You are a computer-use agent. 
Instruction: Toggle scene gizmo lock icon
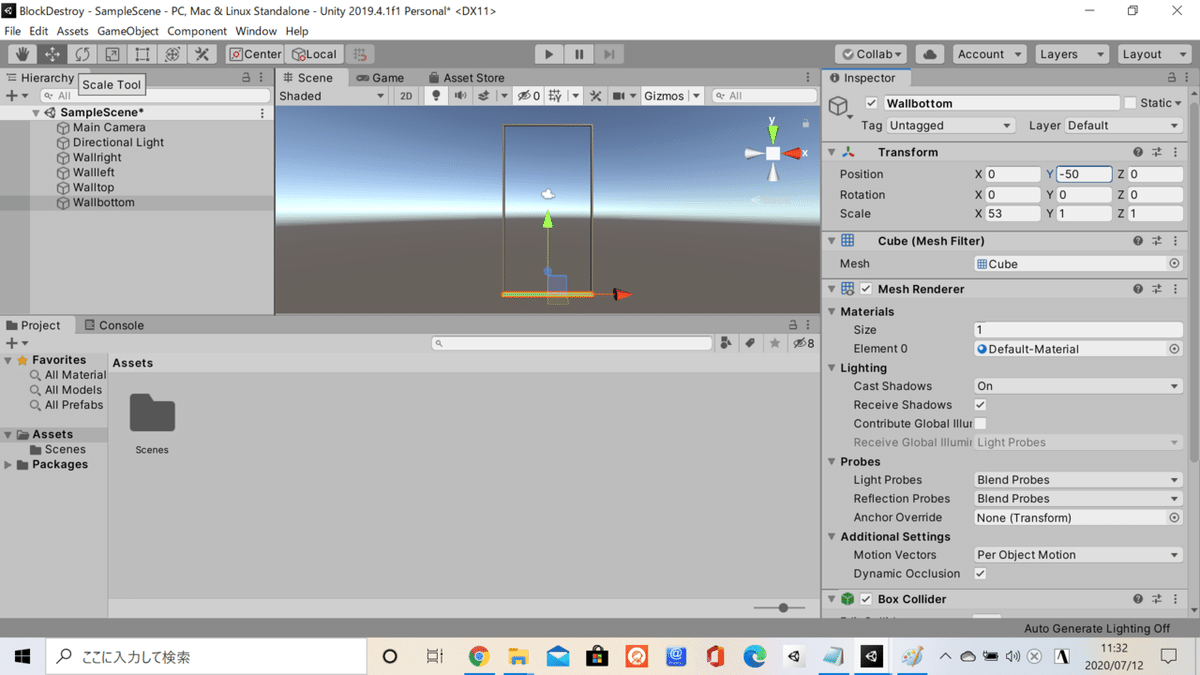806,123
